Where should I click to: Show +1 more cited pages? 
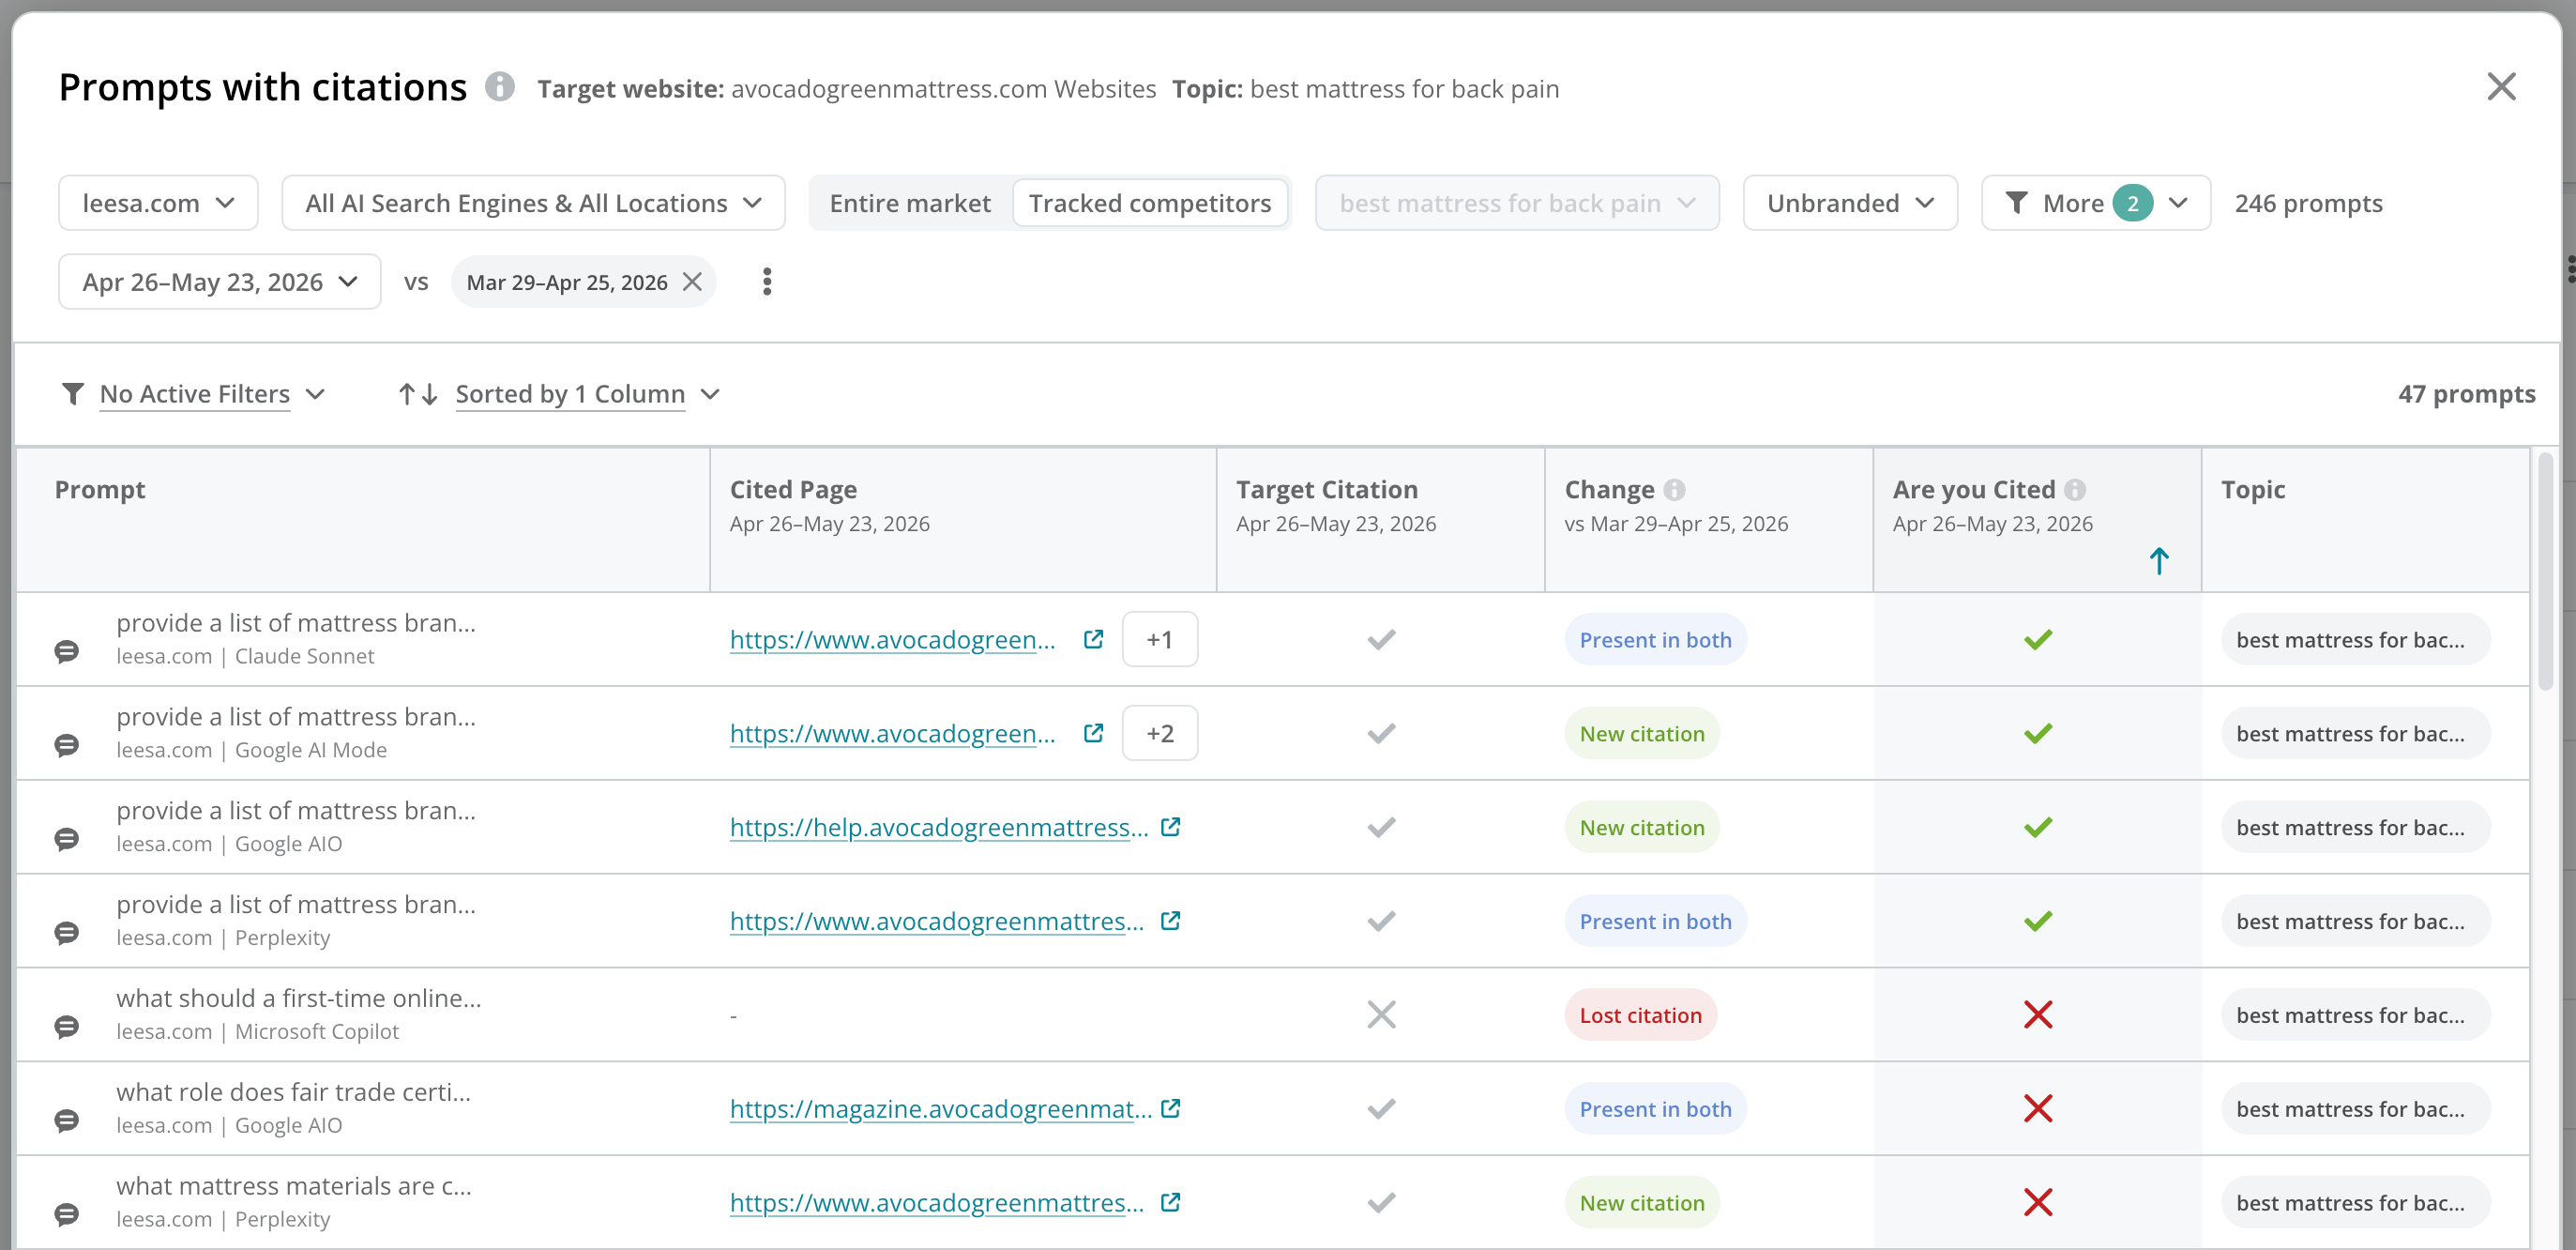coord(1160,640)
